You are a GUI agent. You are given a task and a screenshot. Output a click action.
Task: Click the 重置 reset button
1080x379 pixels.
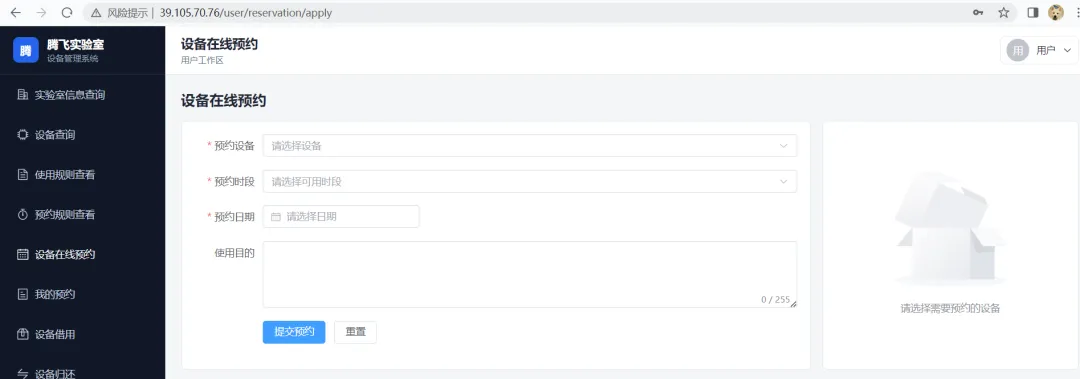pos(355,332)
